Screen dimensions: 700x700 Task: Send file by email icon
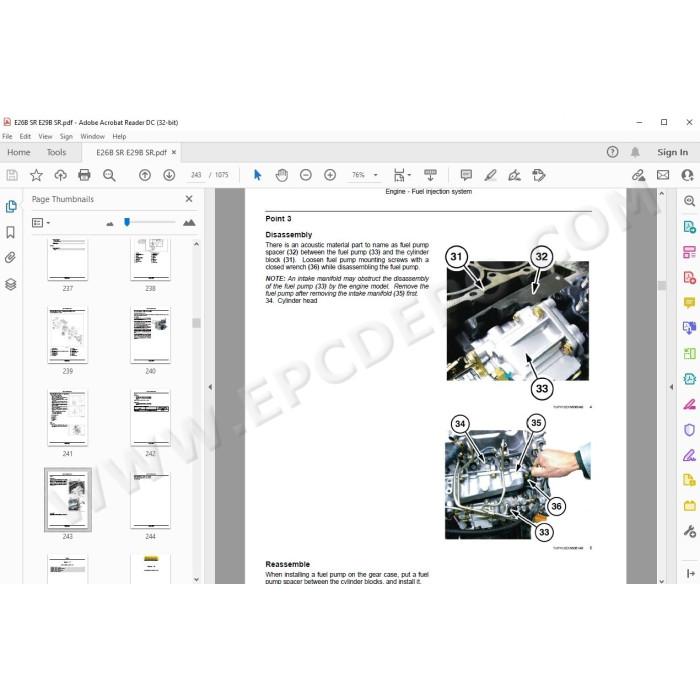[663, 175]
